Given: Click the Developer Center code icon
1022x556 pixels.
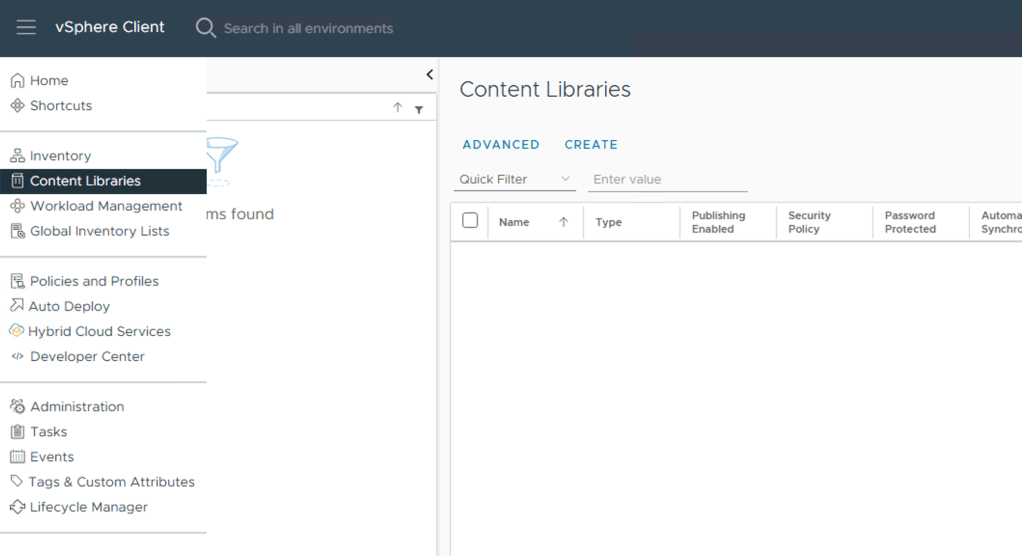Looking at the screenshot, I should [17, 356].
